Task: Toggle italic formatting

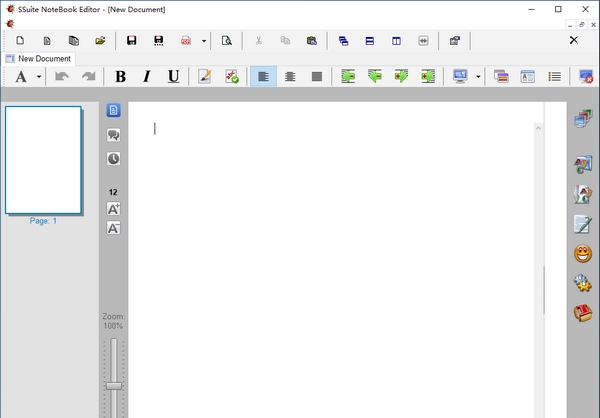Action: (147, 77)
